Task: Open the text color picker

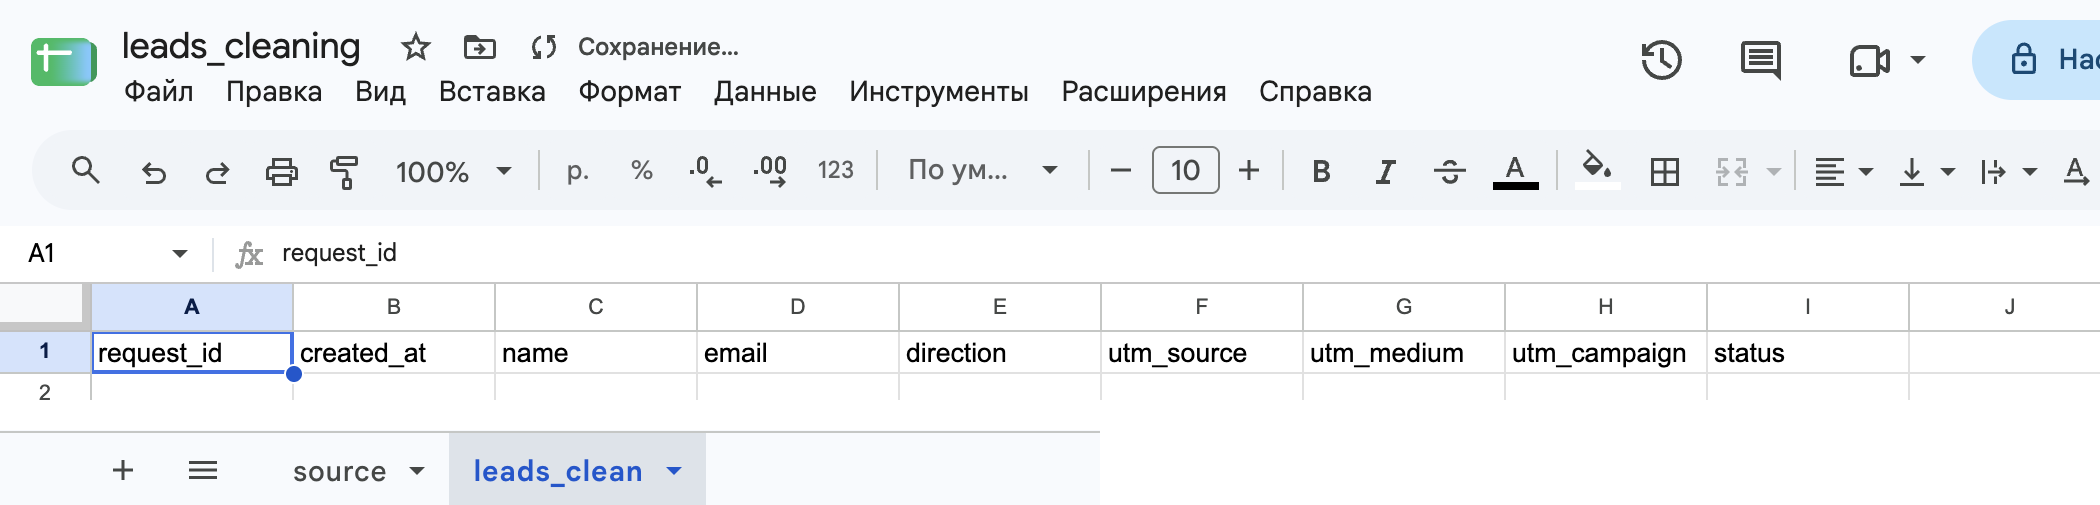Action: 1515,171
